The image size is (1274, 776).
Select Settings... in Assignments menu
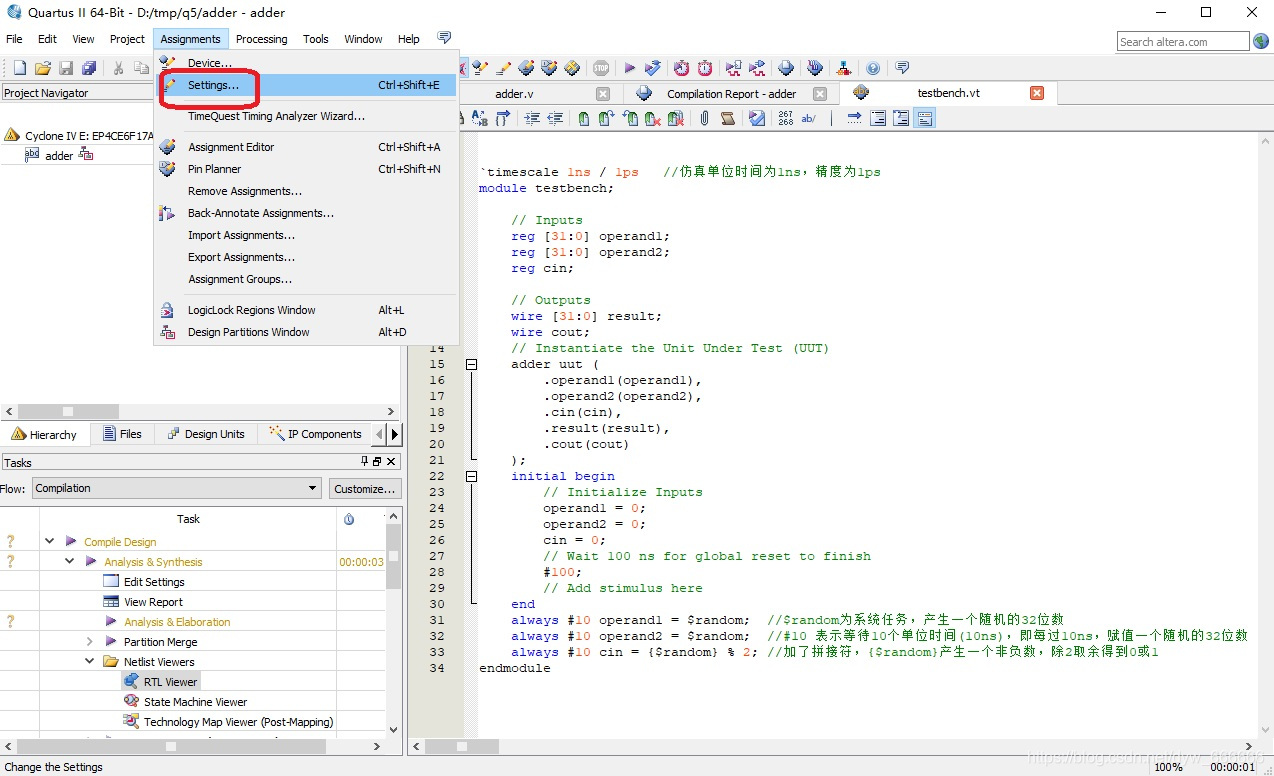tap(213, 85)
